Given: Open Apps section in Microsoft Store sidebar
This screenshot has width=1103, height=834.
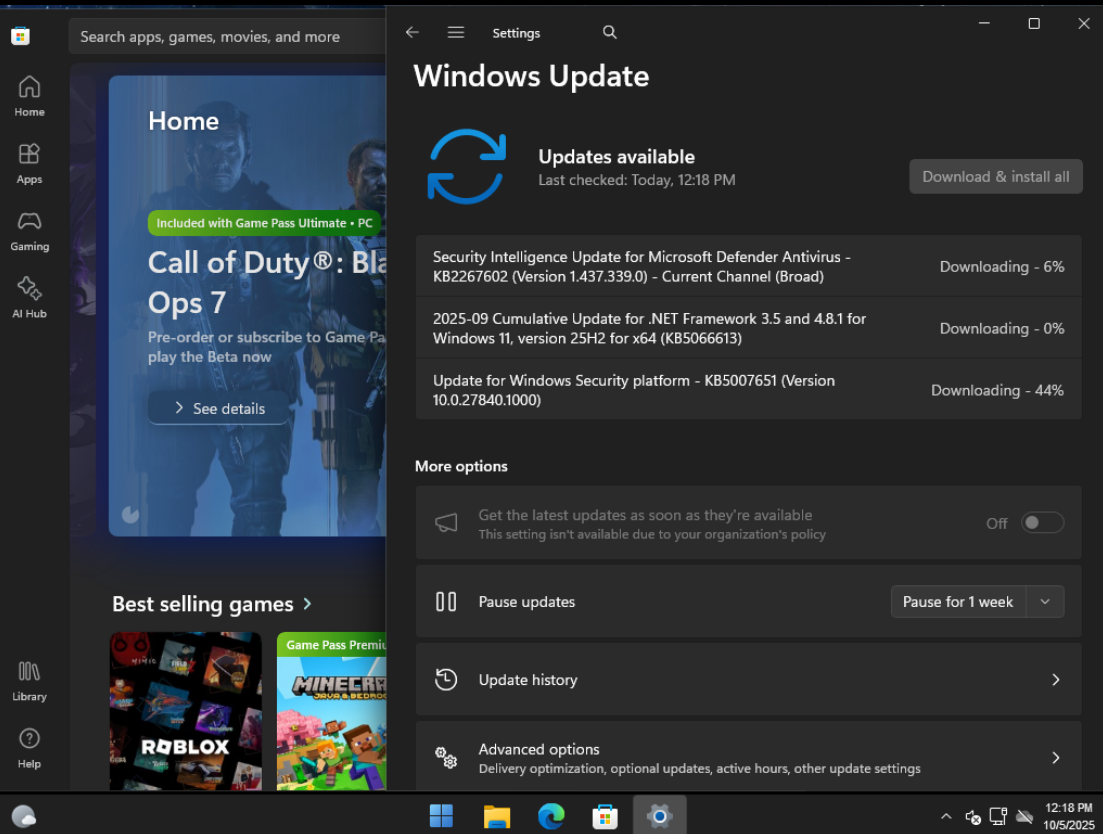Looking at the screenshot, I should [x=29, y=164].
